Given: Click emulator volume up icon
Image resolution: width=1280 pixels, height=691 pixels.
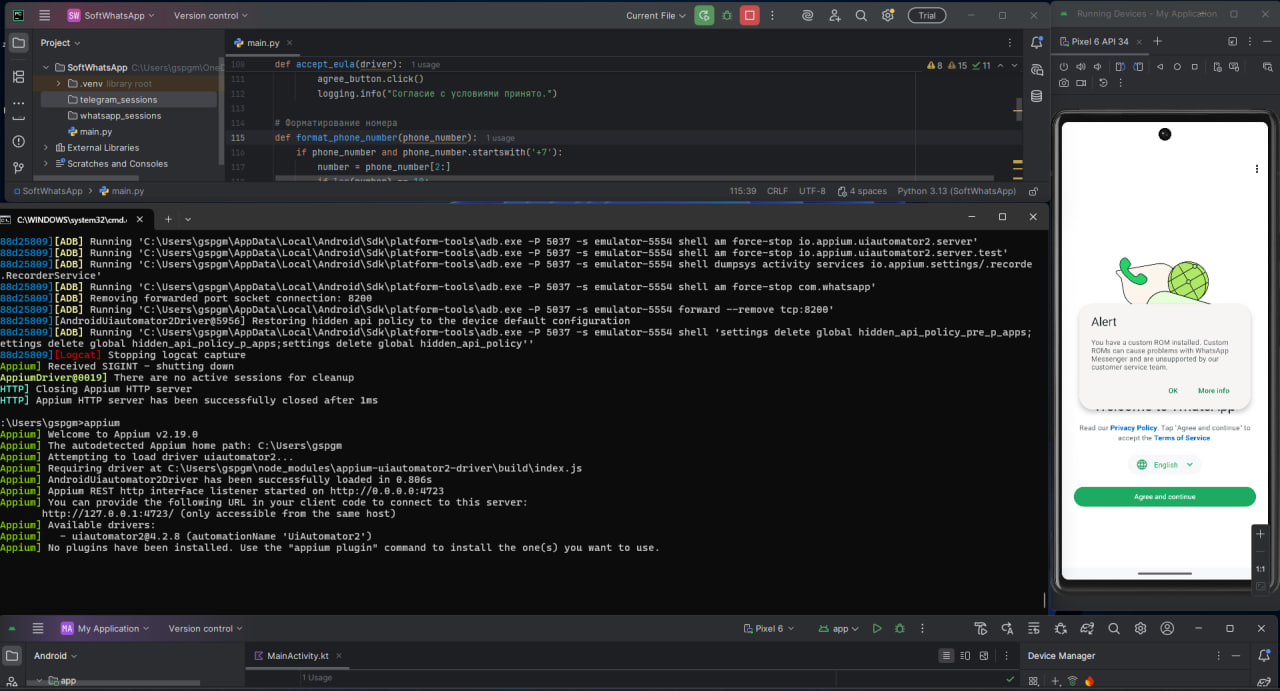Looking at the screenshot, I should [1081, 67].
